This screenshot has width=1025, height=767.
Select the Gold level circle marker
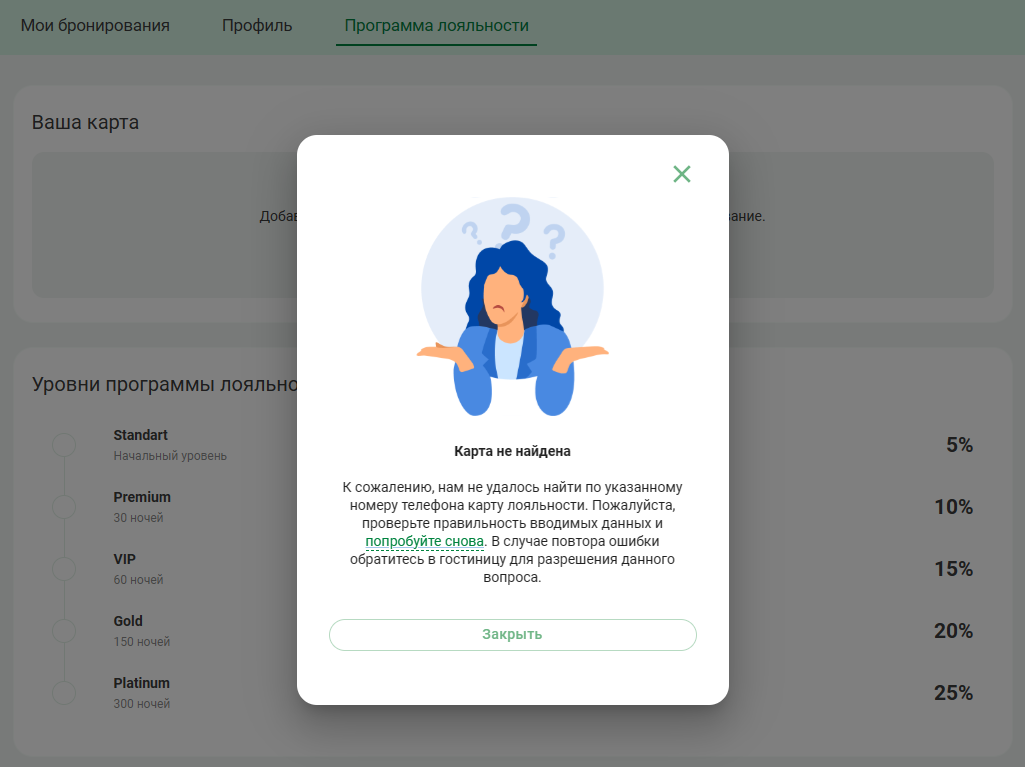tap(64, 631)
